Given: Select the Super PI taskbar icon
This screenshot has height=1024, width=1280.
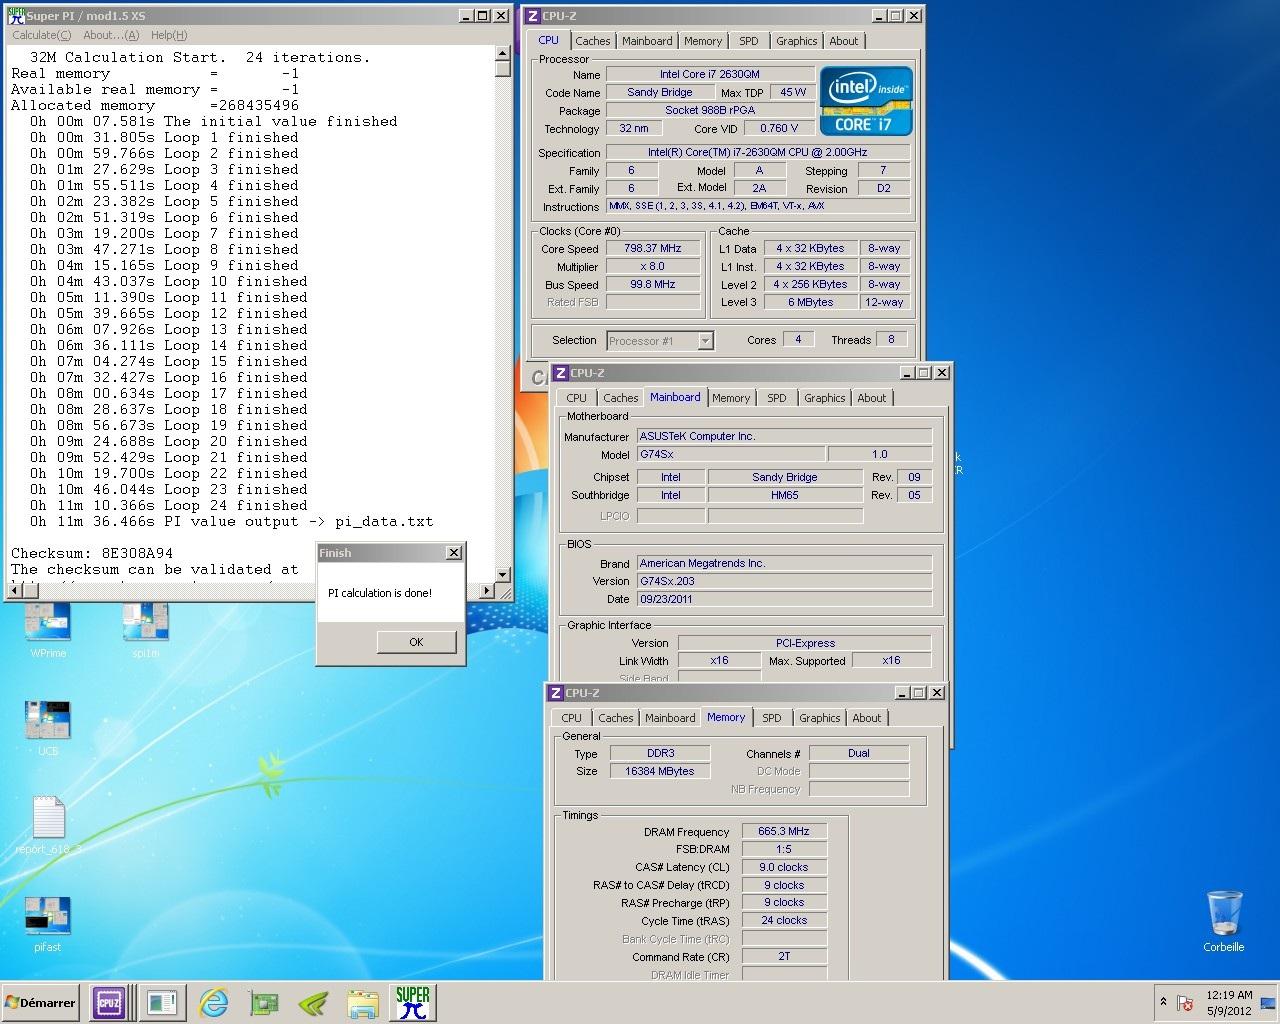Looking at the screenshot, I should (412, 1003).
